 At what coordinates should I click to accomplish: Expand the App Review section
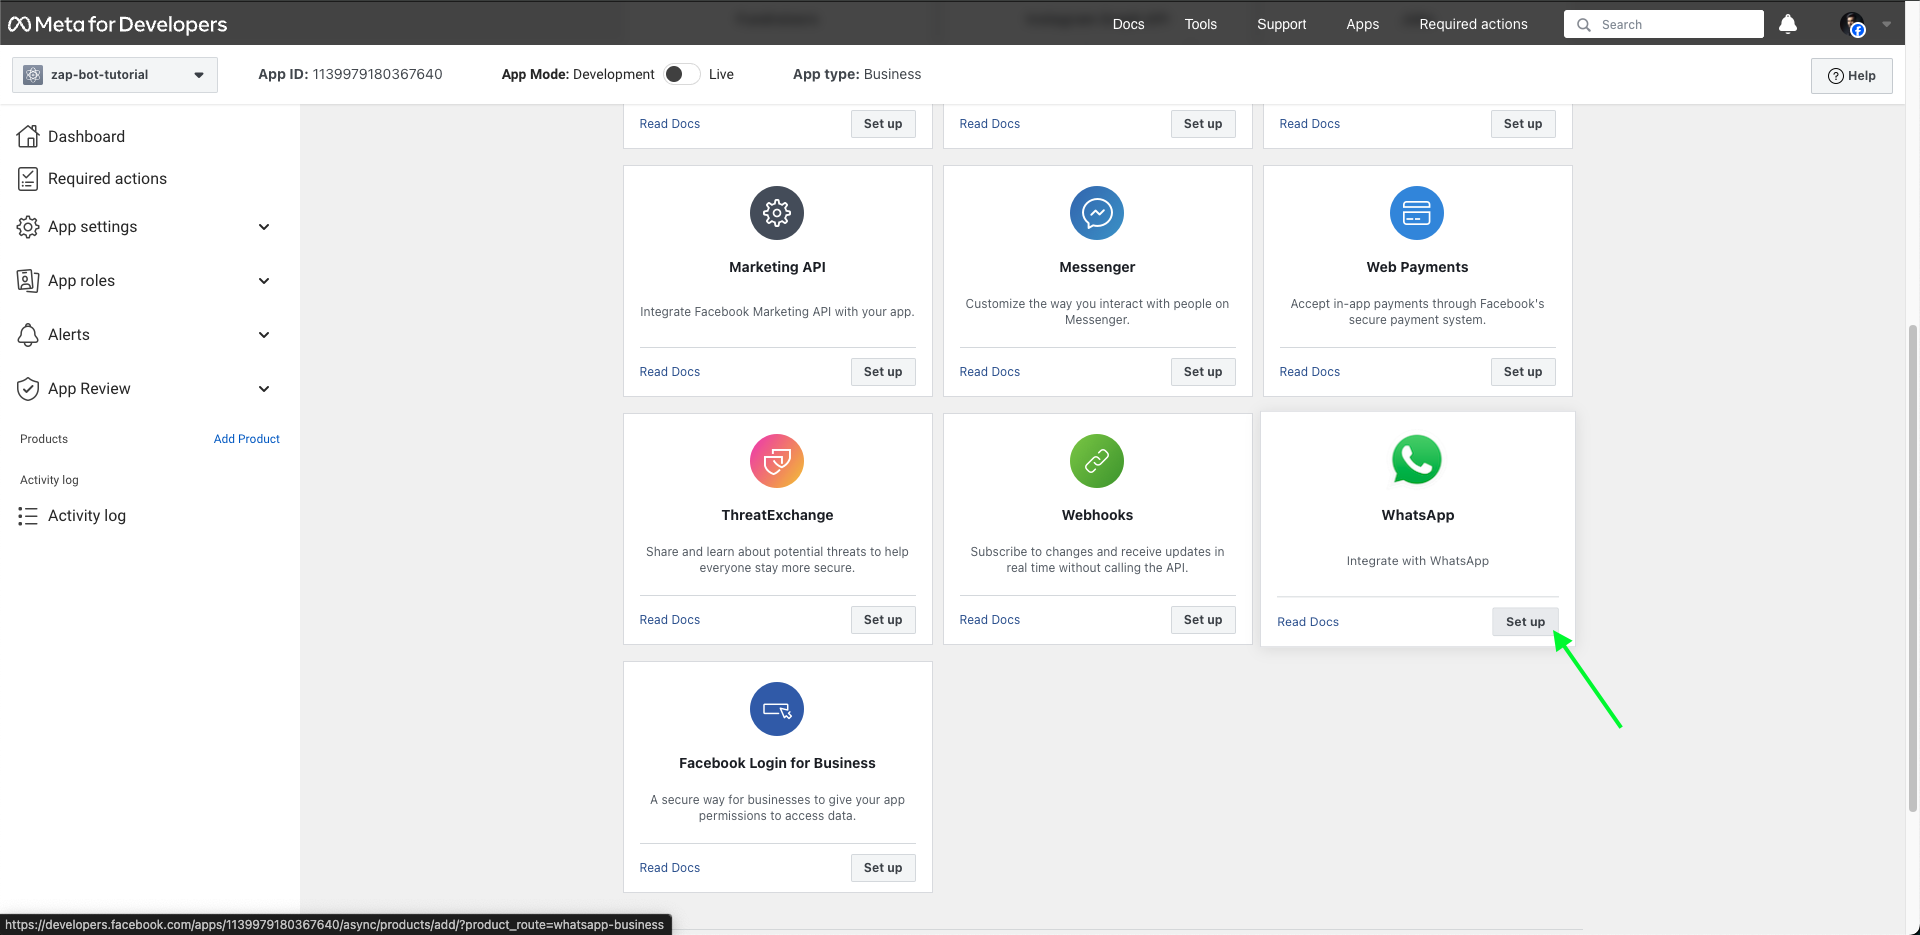[x=264, y=389]
